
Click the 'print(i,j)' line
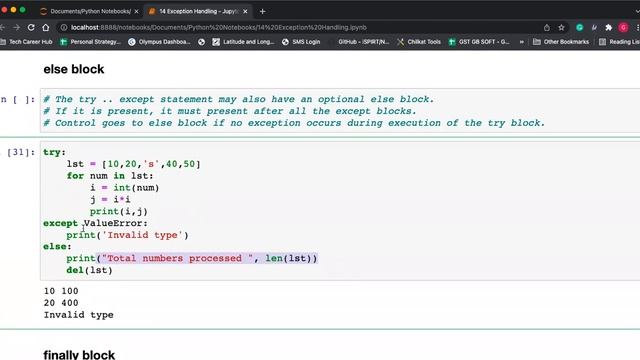coord(119,211)
